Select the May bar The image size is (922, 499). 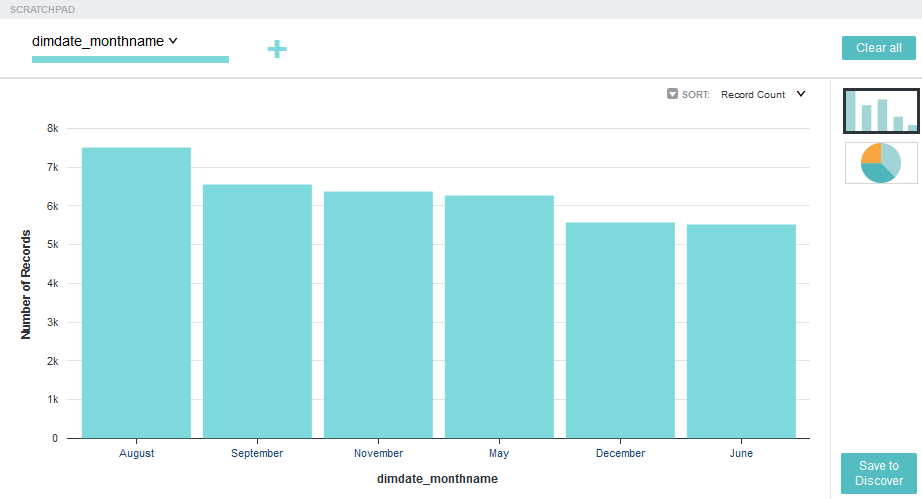tap(499, 317)
